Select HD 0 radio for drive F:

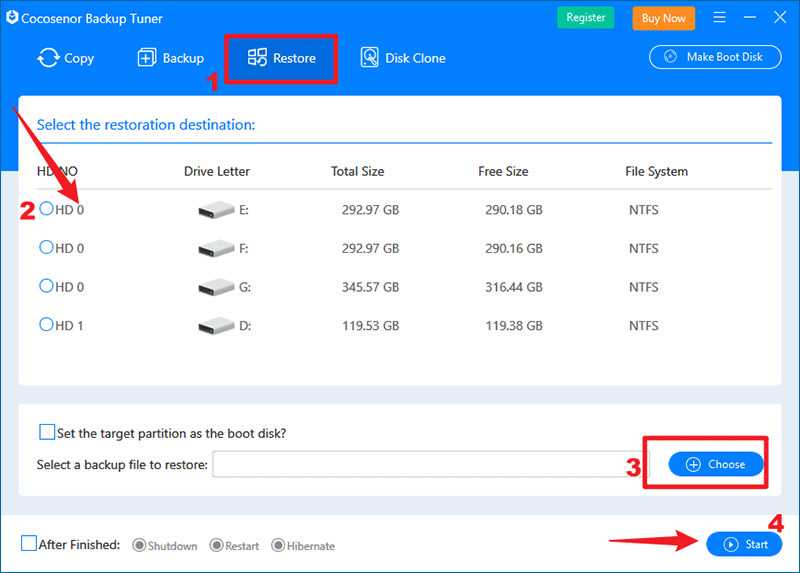coord(46,247)
